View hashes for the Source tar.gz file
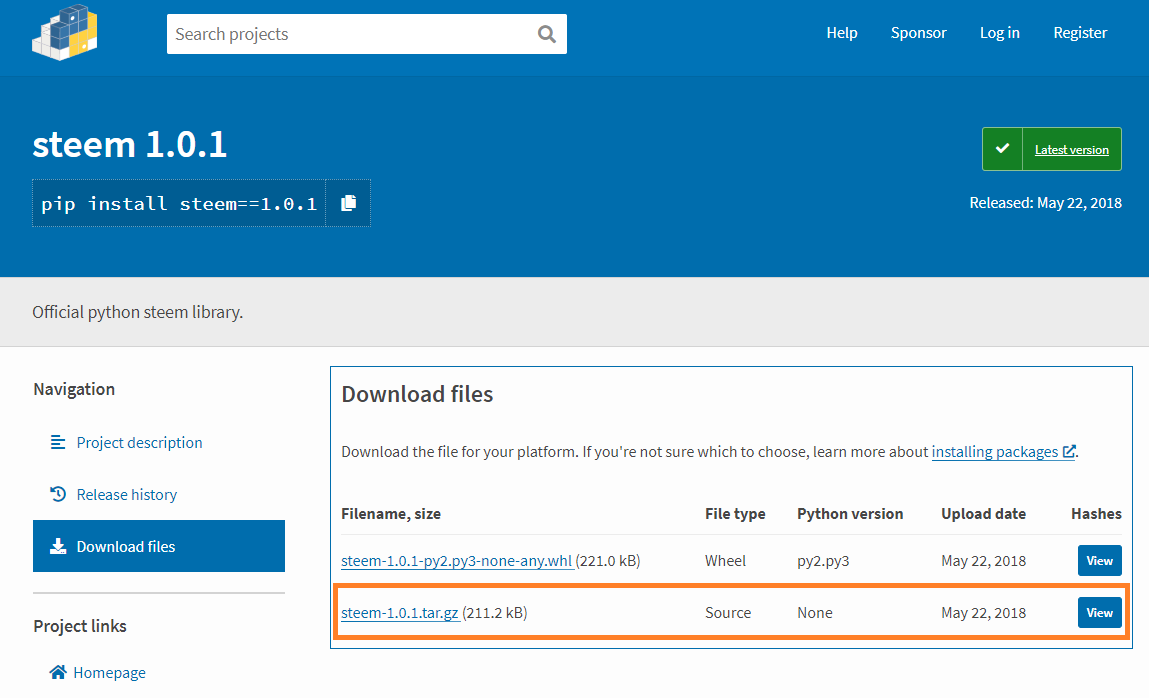1149x698 pixels. [1099, 612]
